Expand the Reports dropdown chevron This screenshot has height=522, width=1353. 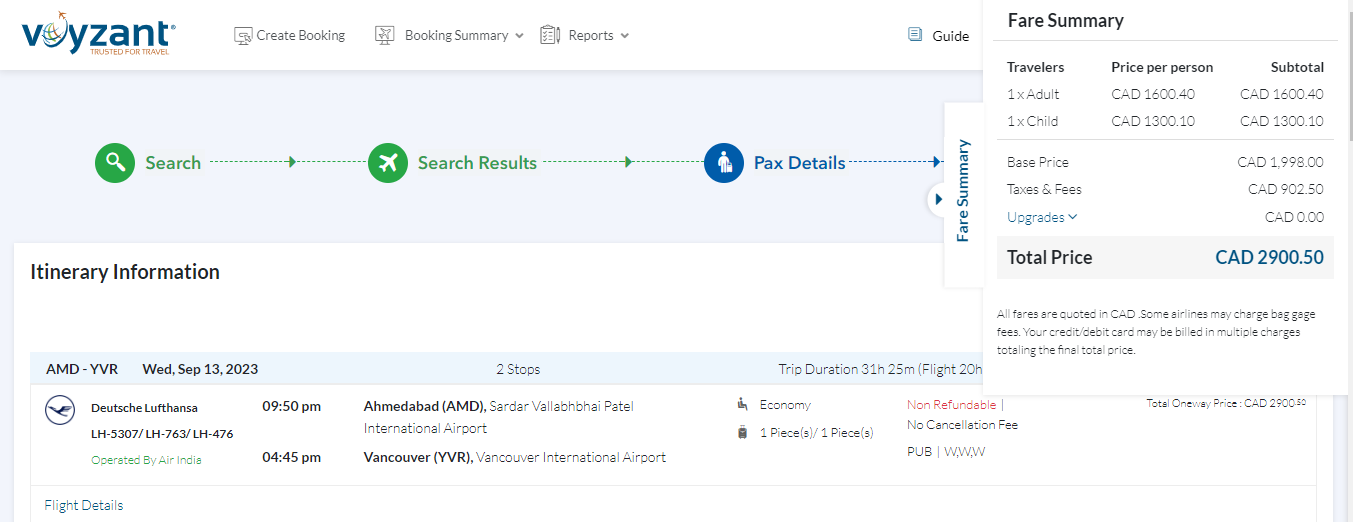(625, 36)
